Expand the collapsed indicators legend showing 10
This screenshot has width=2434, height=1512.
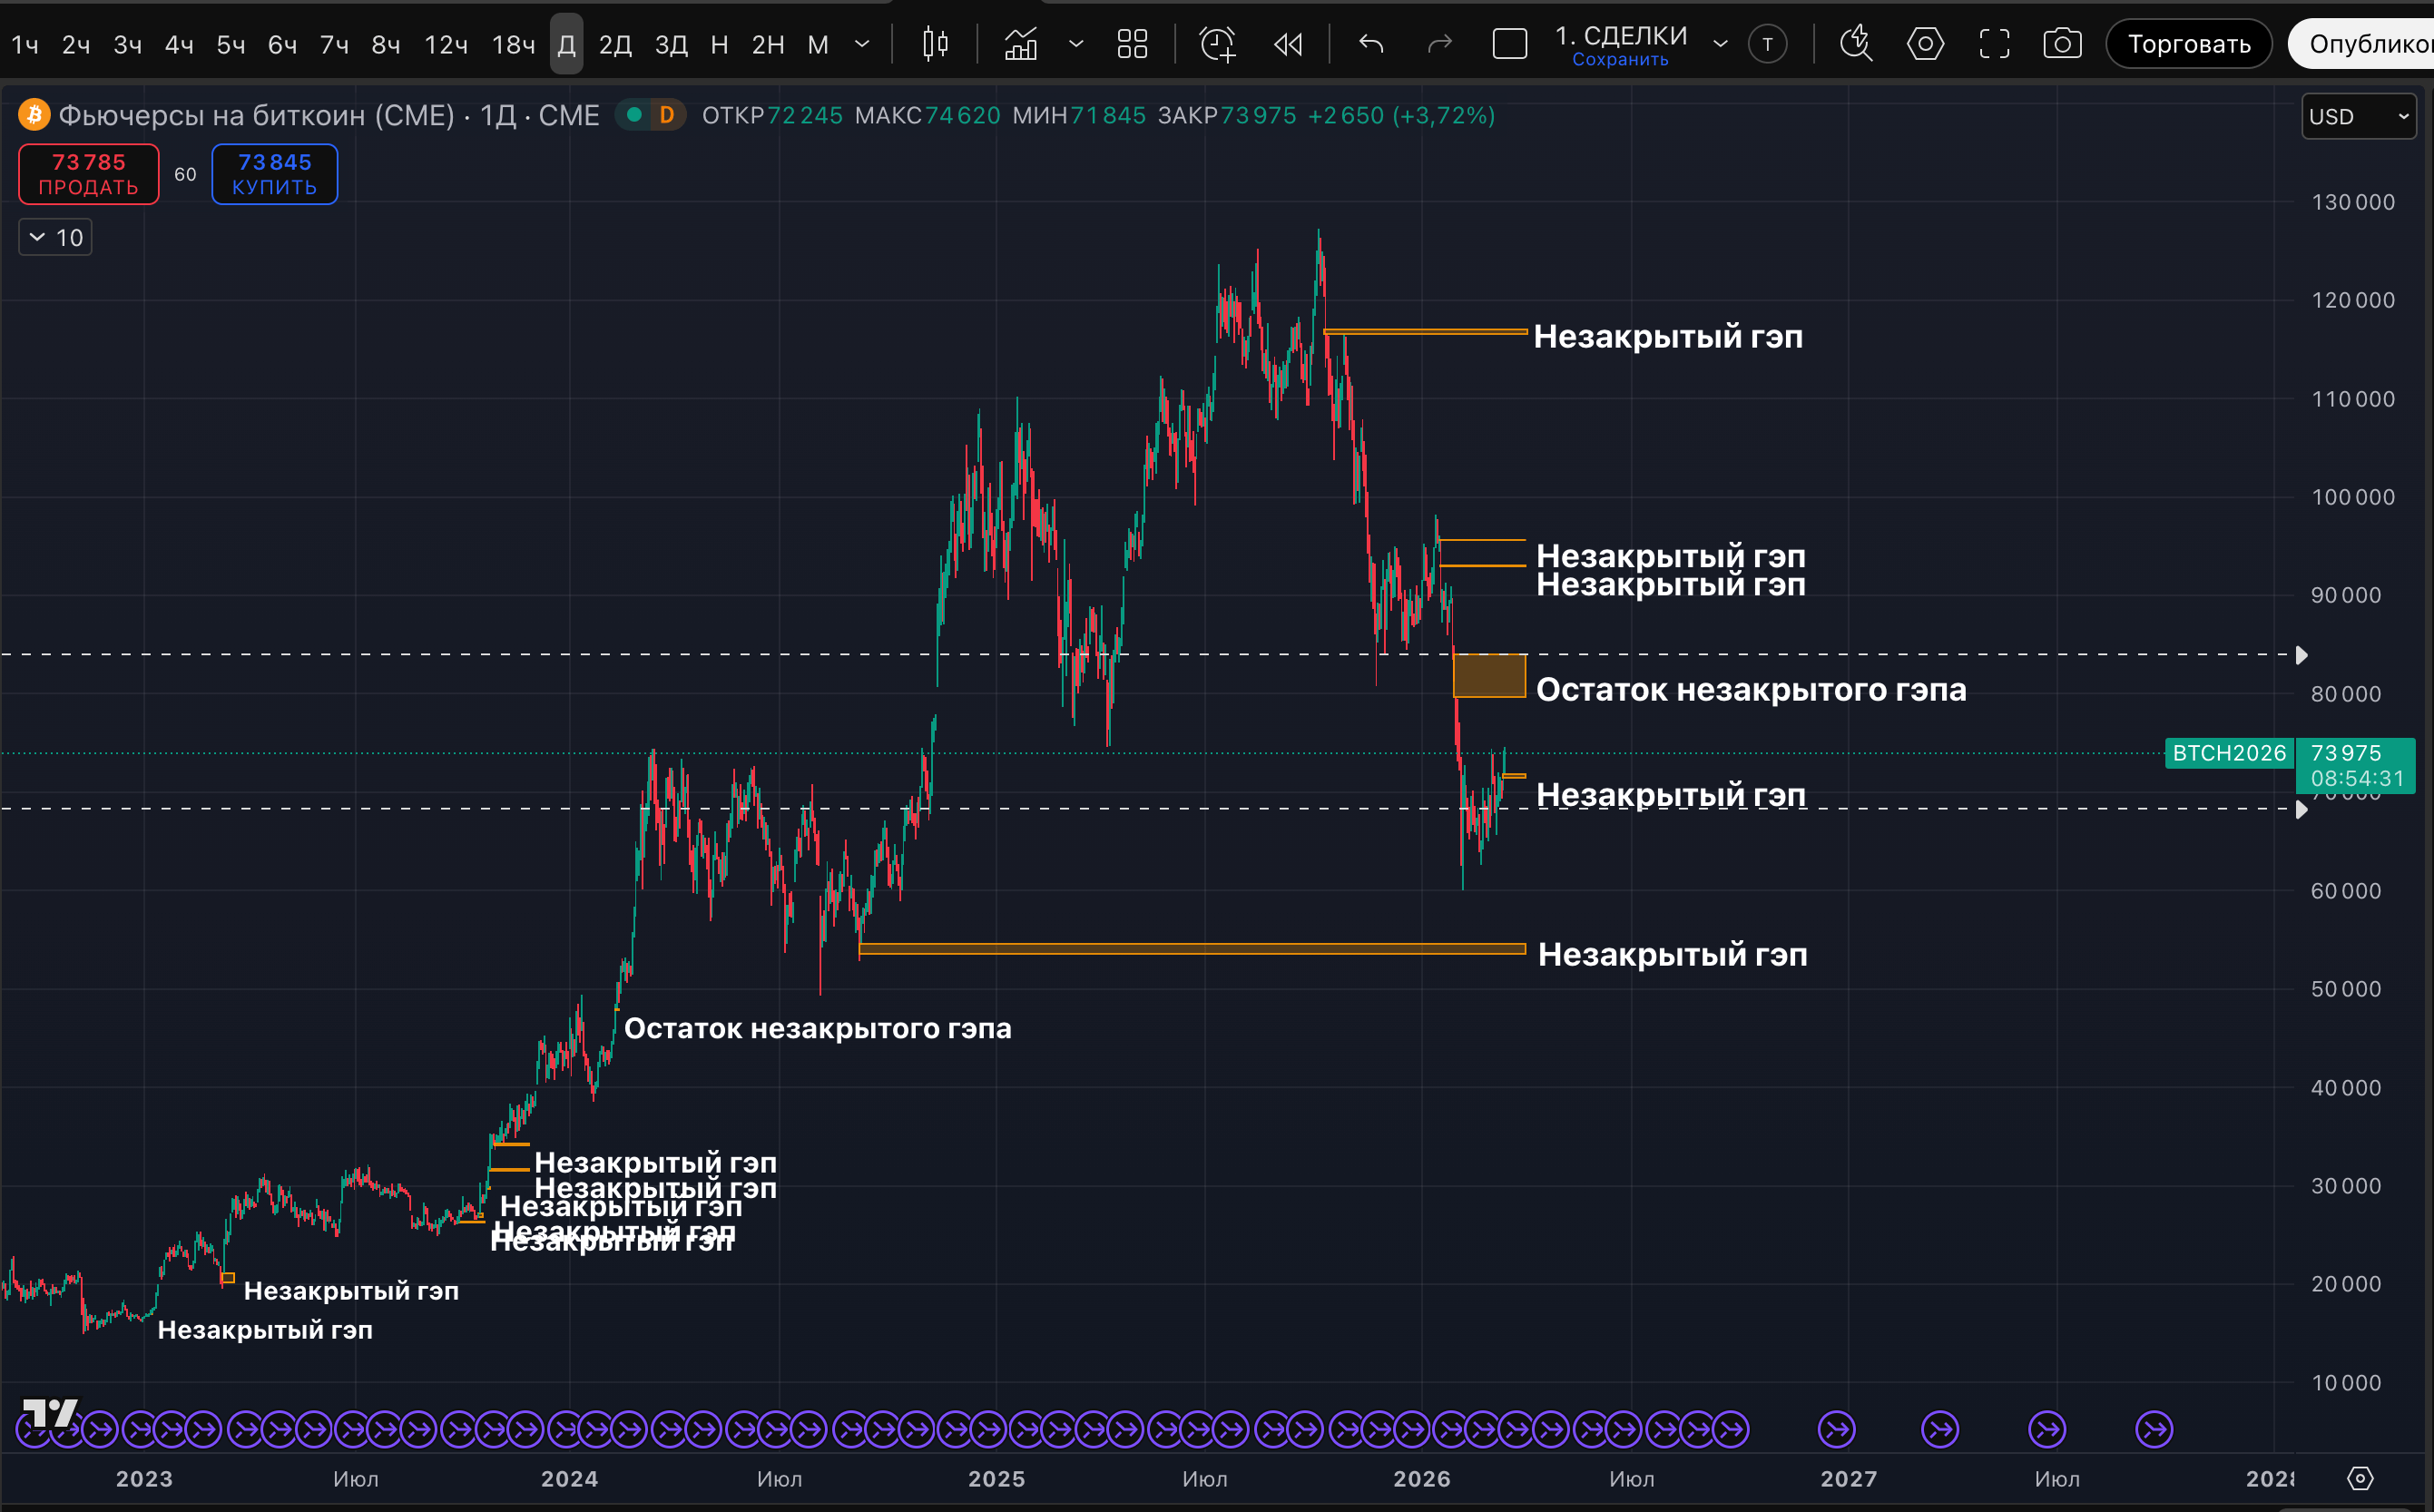(56, 238)
